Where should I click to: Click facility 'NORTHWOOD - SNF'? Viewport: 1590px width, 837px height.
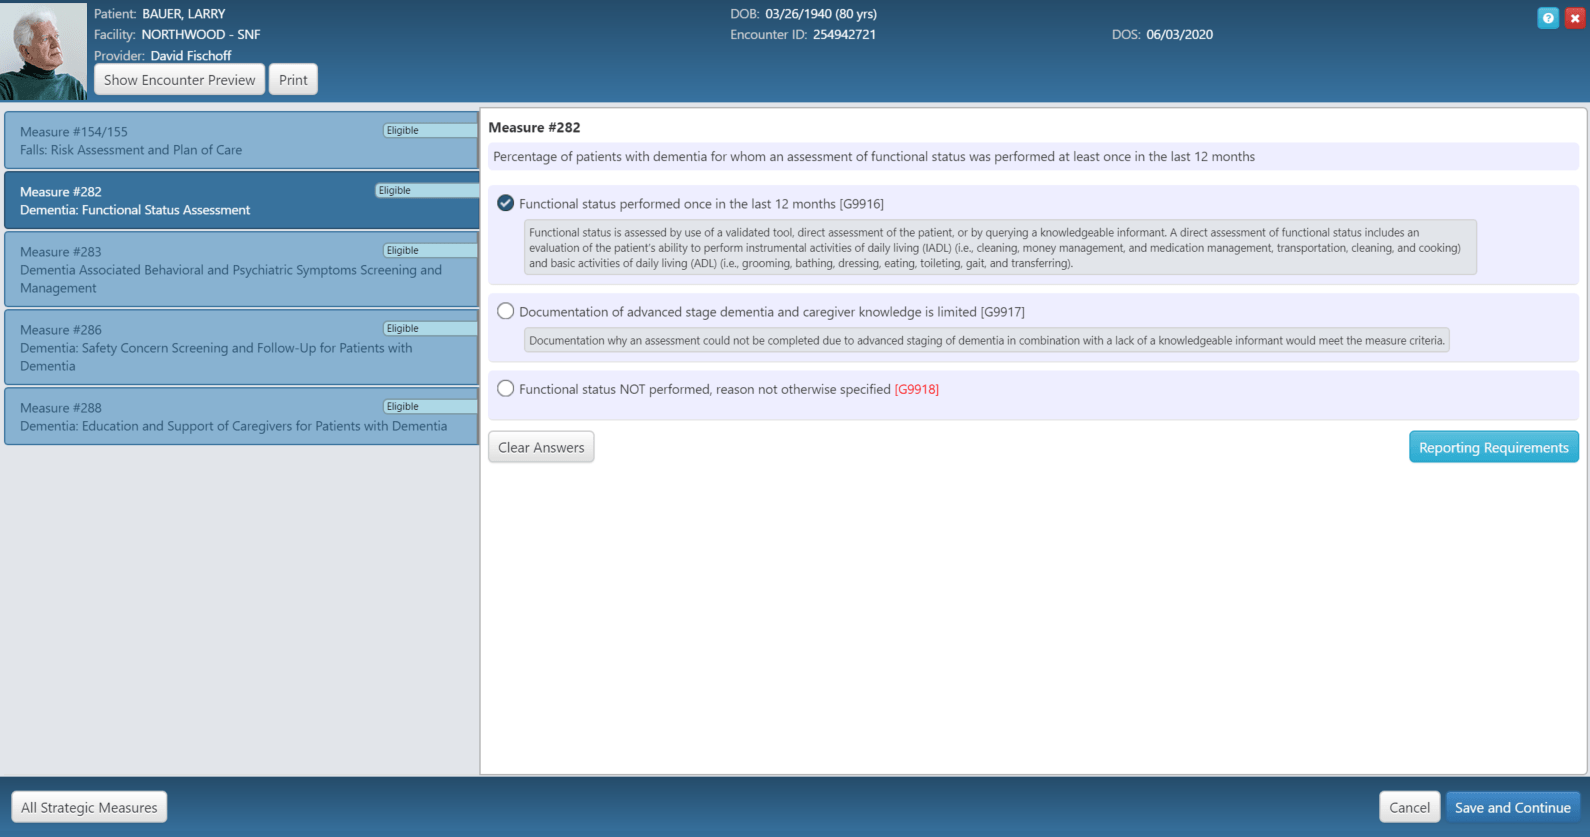[201, 34]
